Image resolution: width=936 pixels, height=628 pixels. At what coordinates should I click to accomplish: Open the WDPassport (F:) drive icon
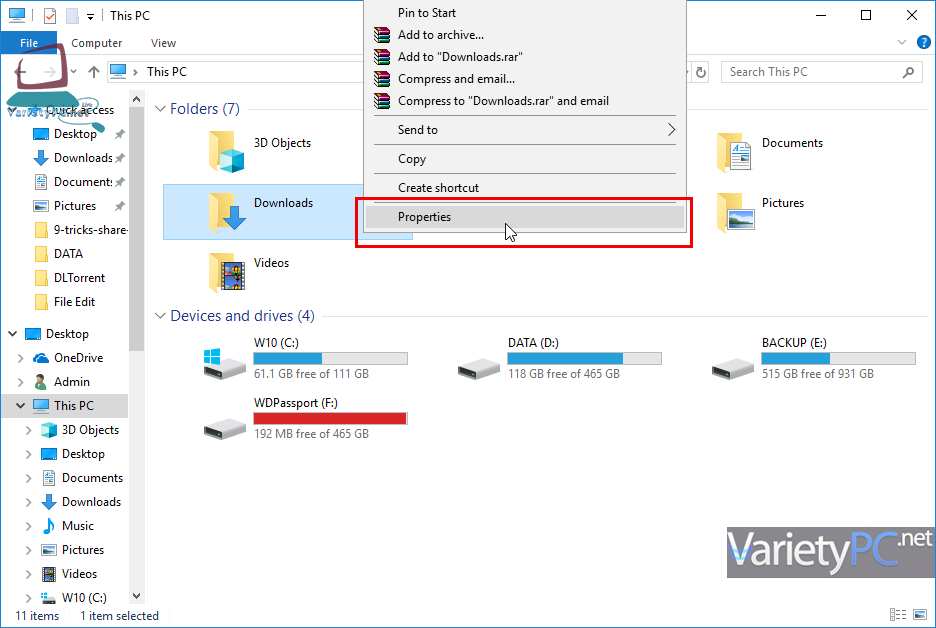click(x=225, y=425)
